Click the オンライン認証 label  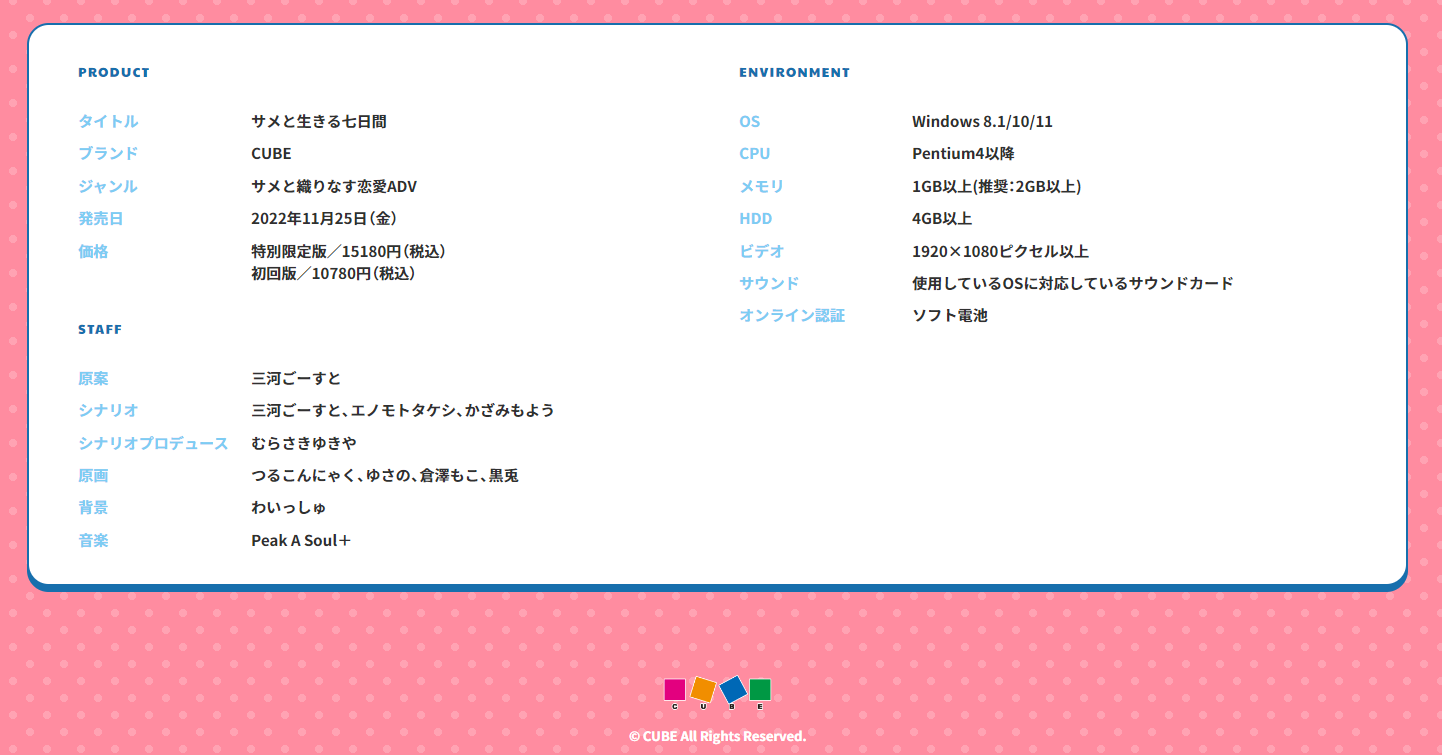[x=792, y=315]
